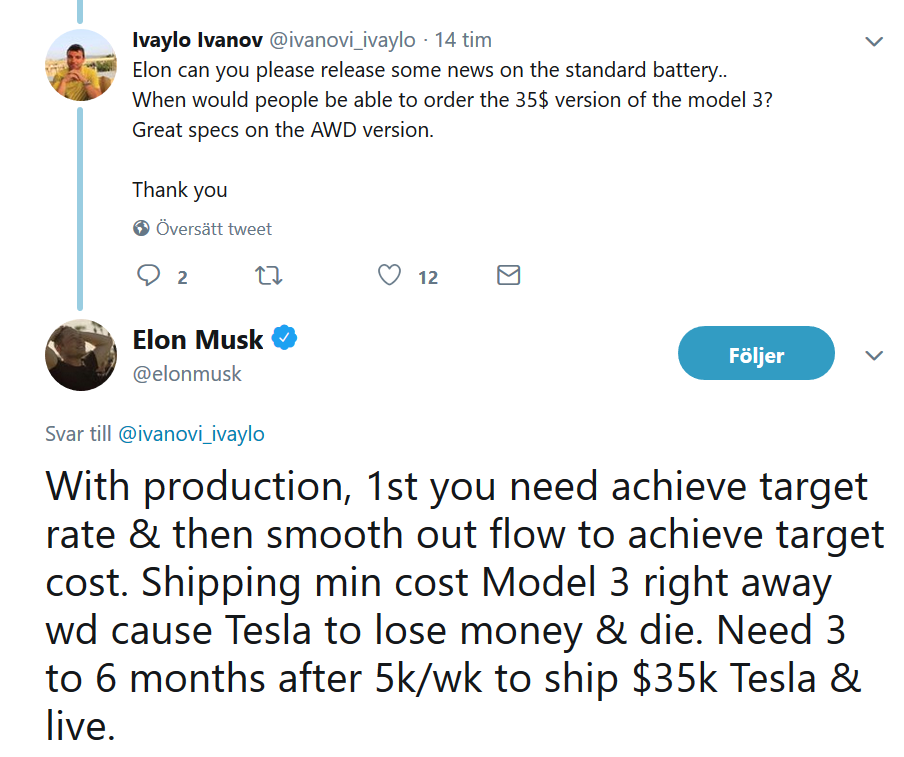The image size is (904, 757).
Task: Retweet Ivaylo Ivanov's tweet
Action: tap(269, 276)
